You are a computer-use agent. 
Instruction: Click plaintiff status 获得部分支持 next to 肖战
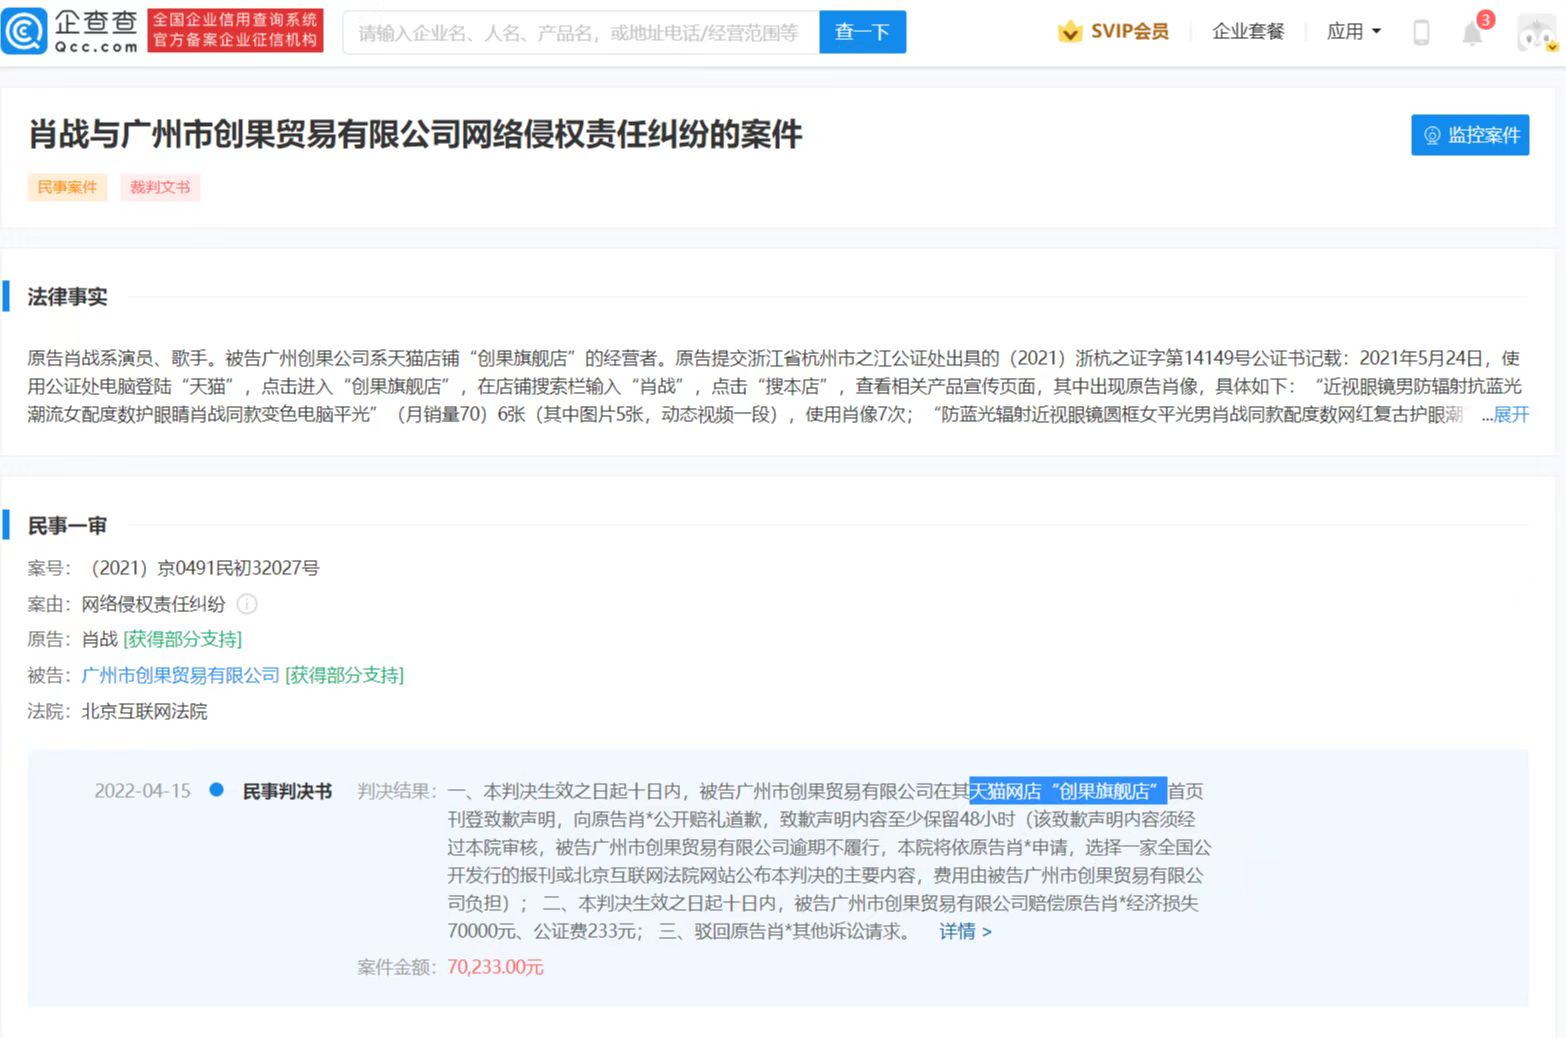point(182,639)
